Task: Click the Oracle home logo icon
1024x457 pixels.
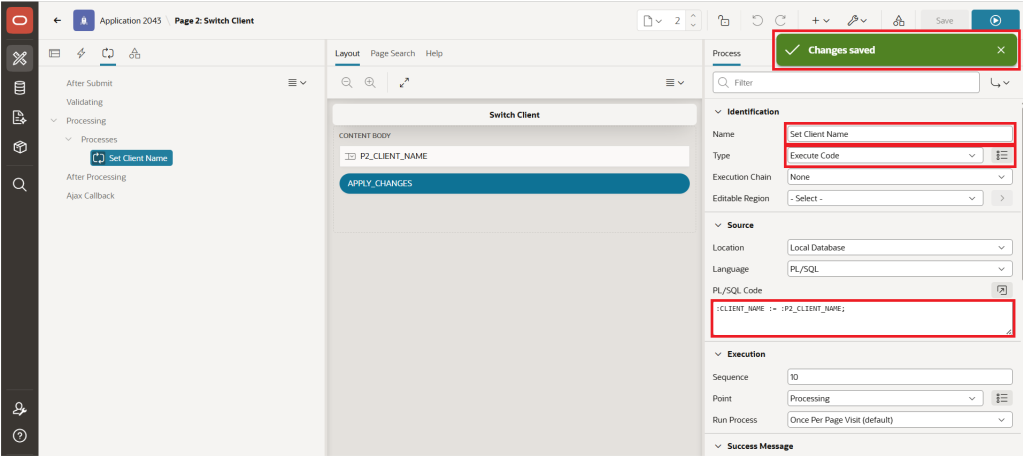Action: (x=20, y=21)
